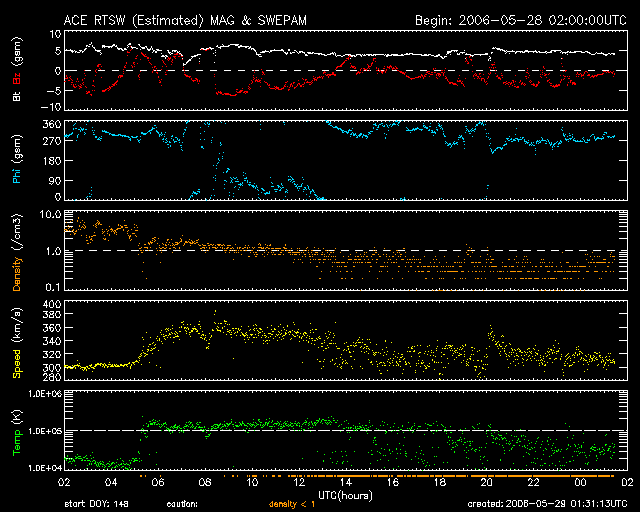The height and width of the screenshot is (512, 640).
Task: Click the "-5" tick on the Bt Bz axis
Action: click(53, 90)
